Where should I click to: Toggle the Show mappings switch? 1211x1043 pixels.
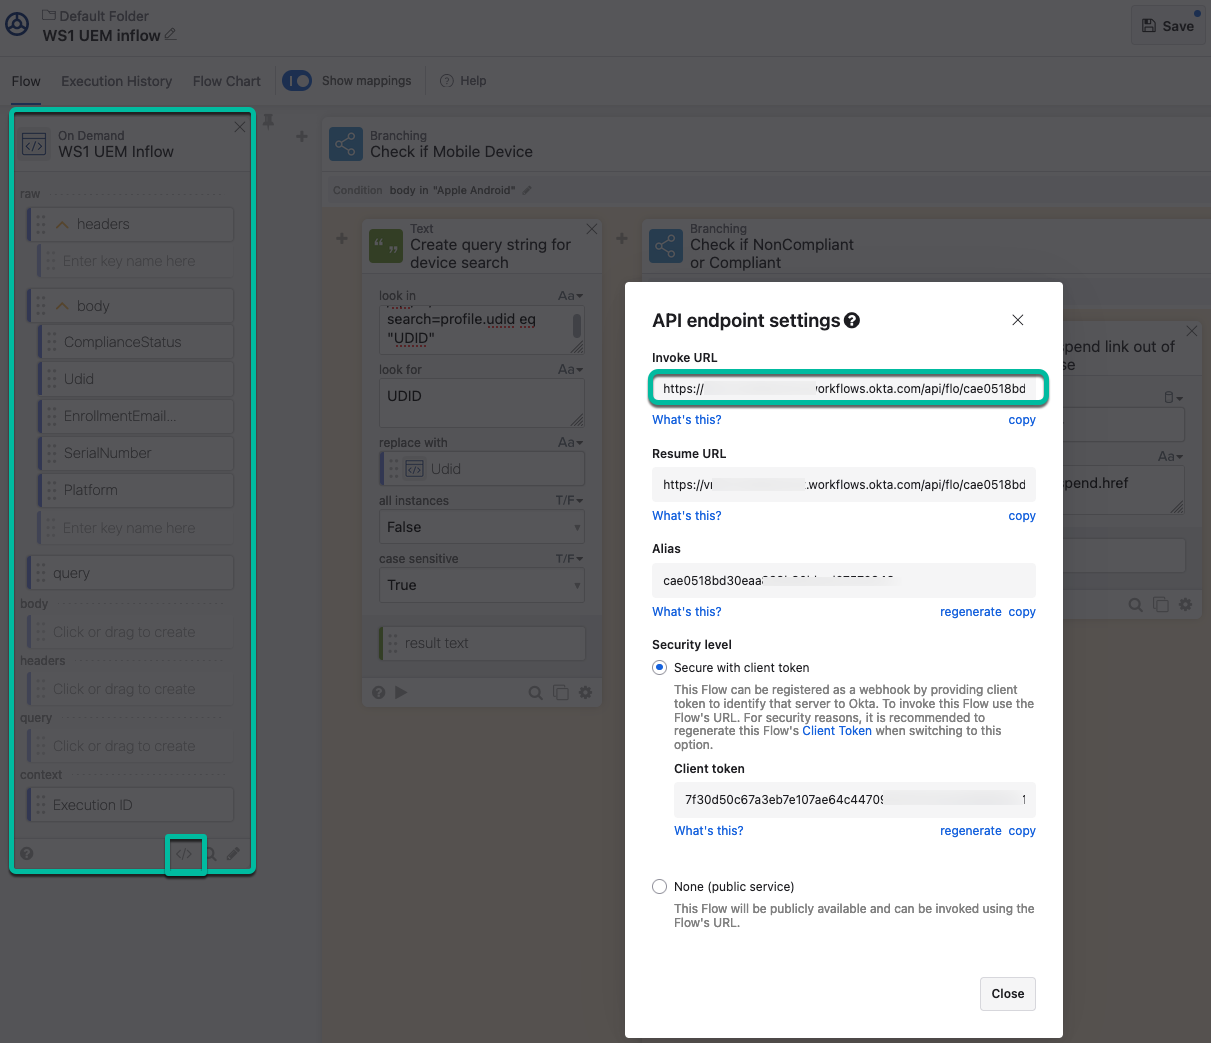(x=297, y=81)
